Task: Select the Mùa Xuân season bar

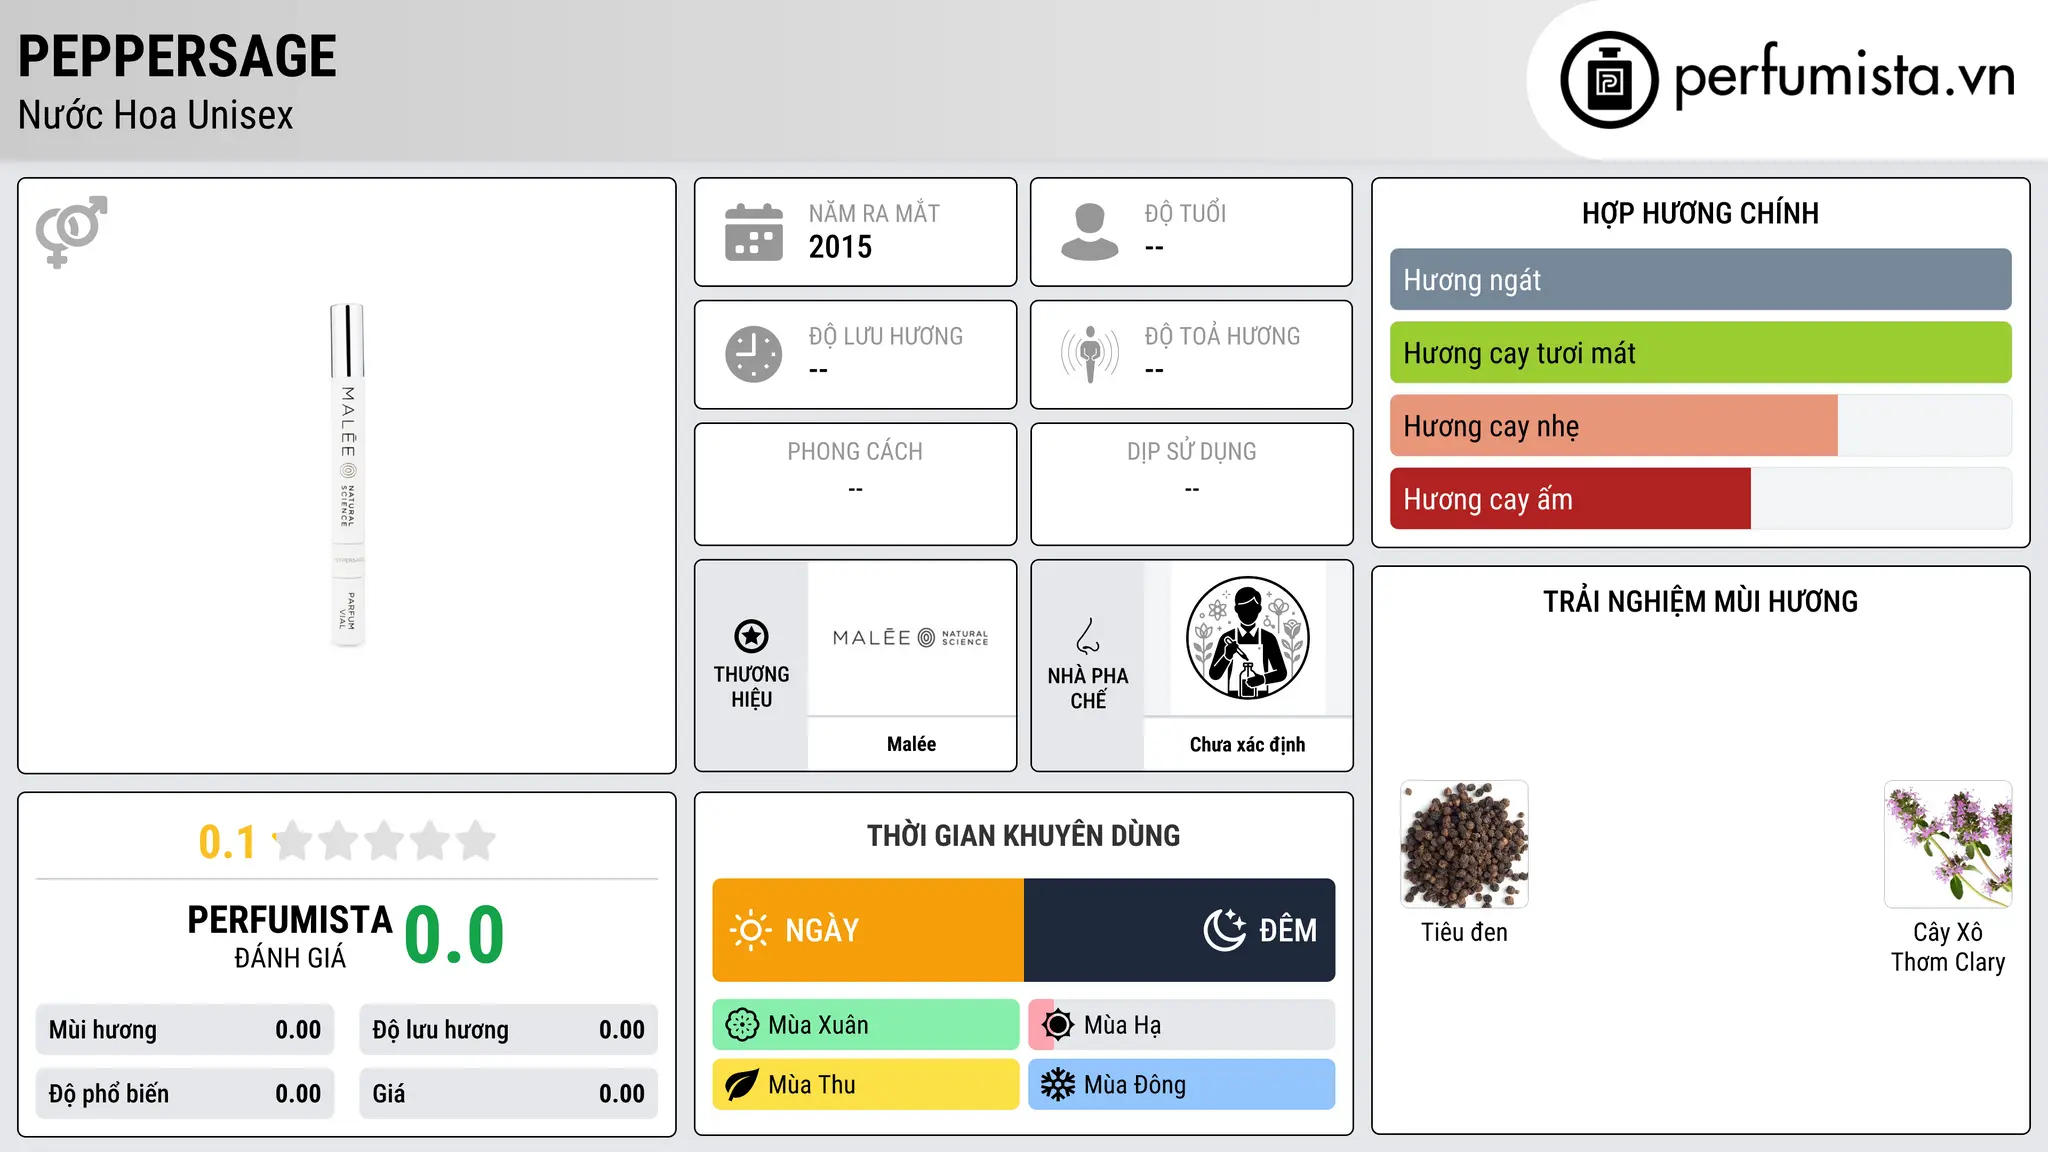Action: tap(866, 1025)
